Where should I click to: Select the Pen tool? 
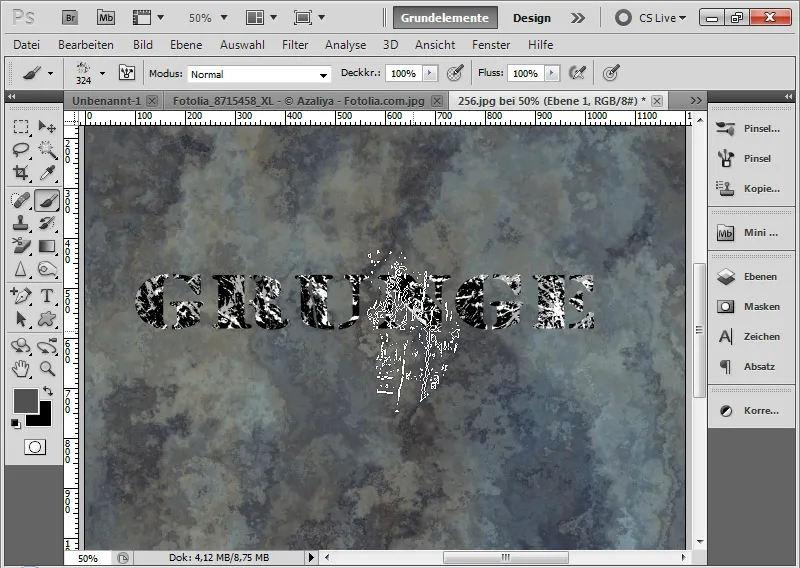[x=21, y=295]
